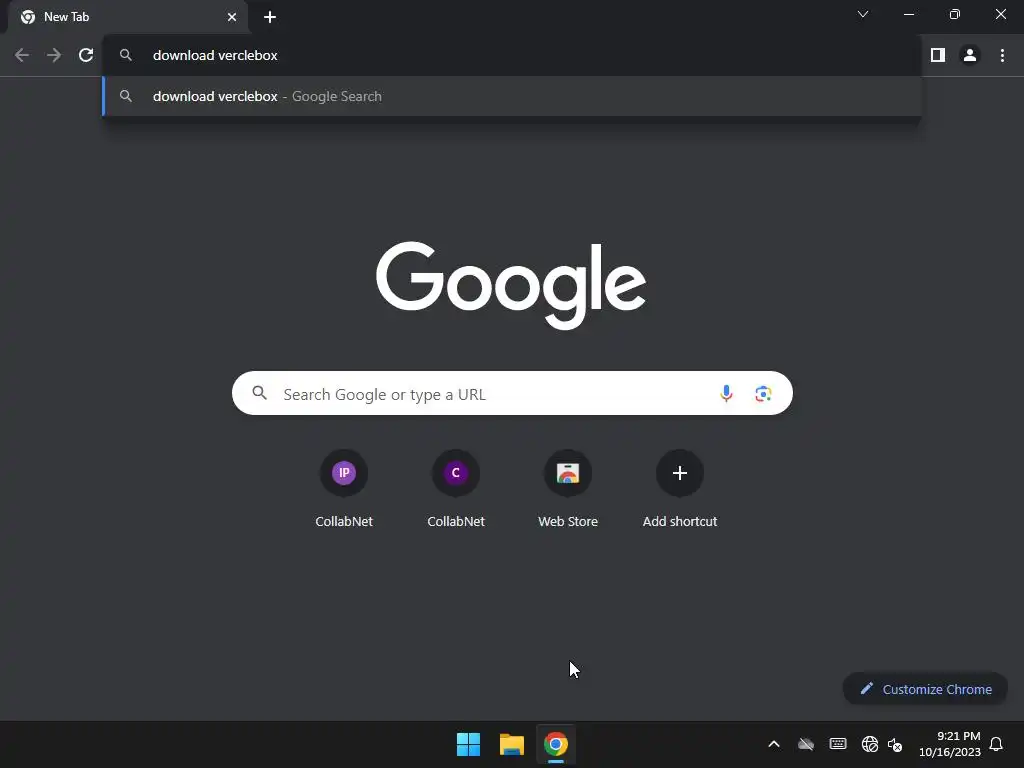The width and height of the screenshot is (1024, 768).
Task: Click the Google search box on page
Action: point(512,393)
